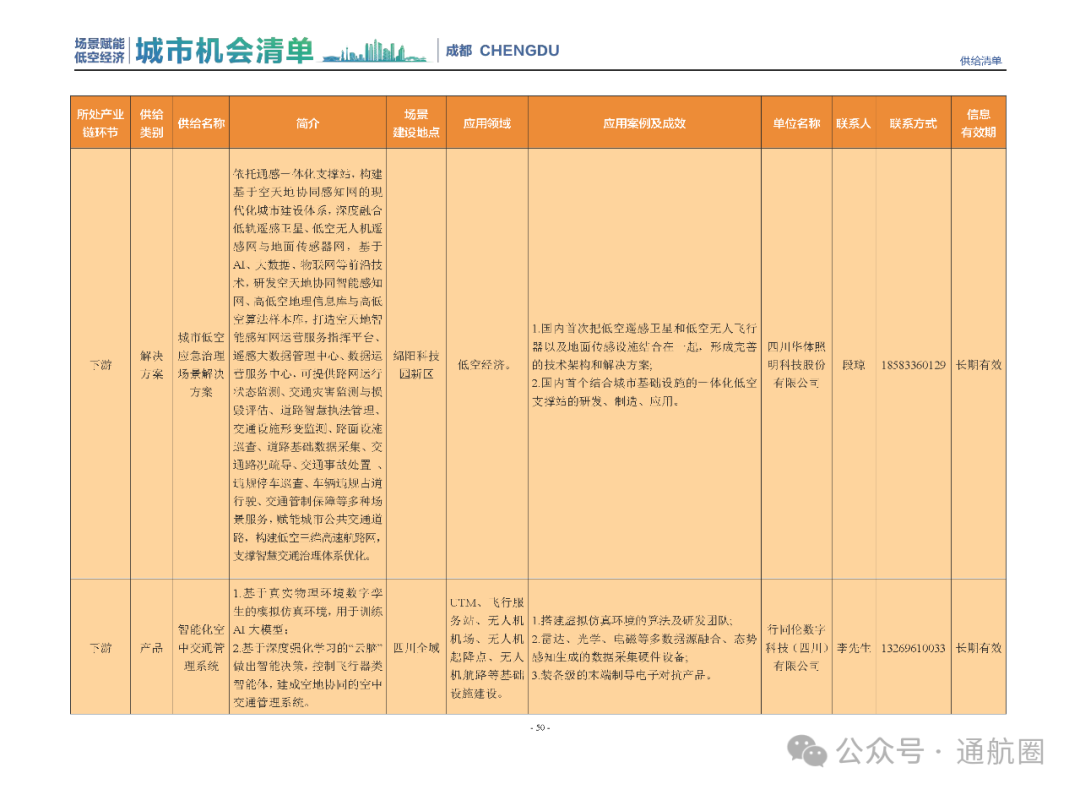This screenshot has height=795, width=1080.
Task: Click the '解决方案' category cell
Action: point(152,364)
